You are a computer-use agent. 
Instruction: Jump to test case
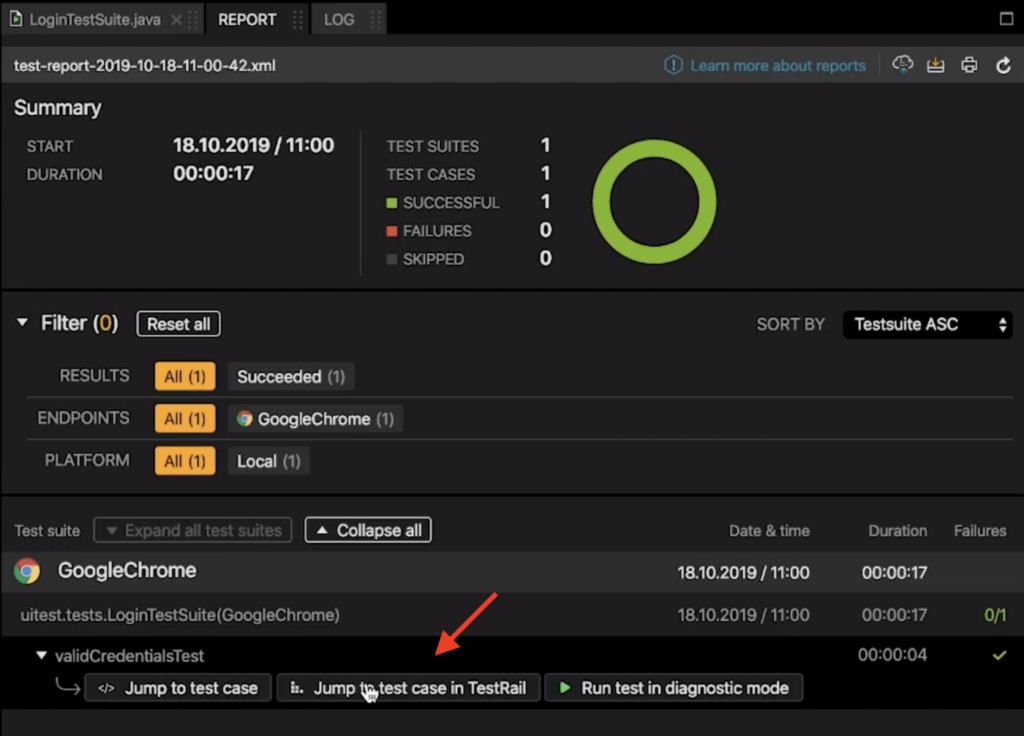point(178,688)
